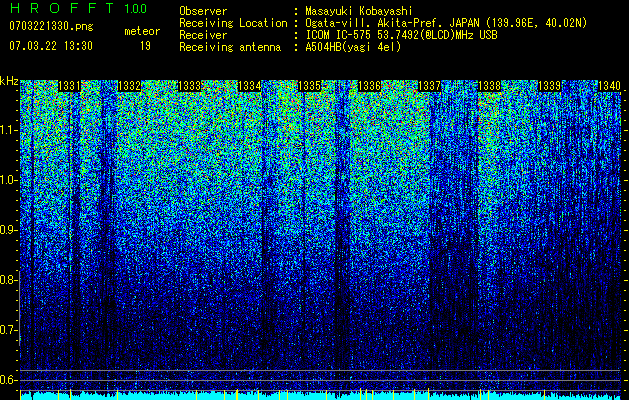Image resolution: width=629 pixels, height=400 pixels.
Task: Click the 1333 time marker
Action: pyautogui.click(x=189, y=86)
